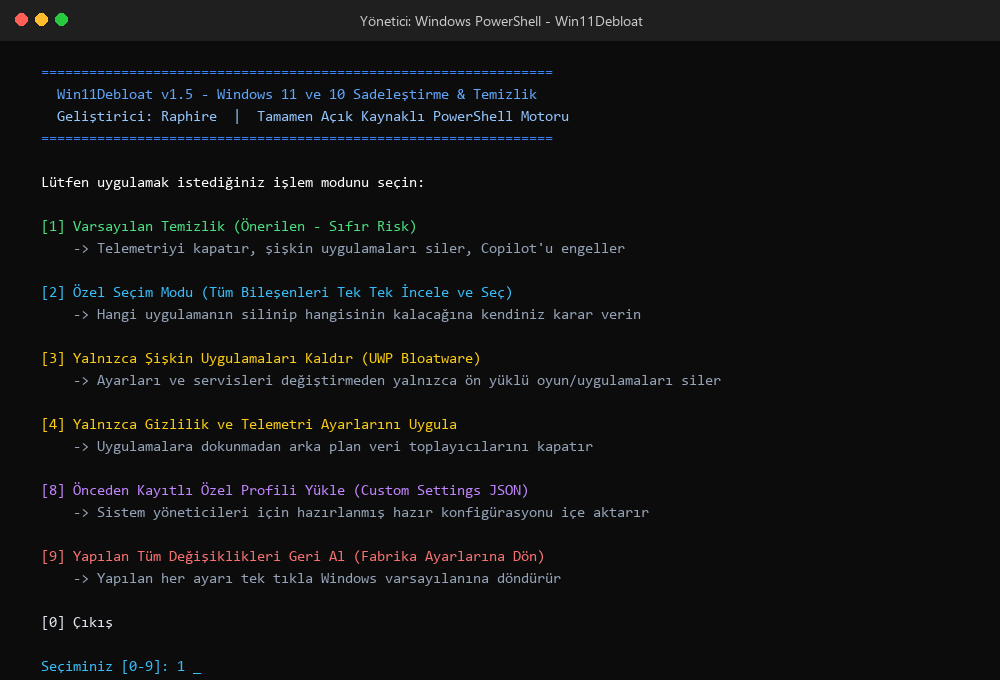This screenshot has height=680, width=1000.
Task: Click the "Geliştirici: Raphire" credit line
Action: 312,116
